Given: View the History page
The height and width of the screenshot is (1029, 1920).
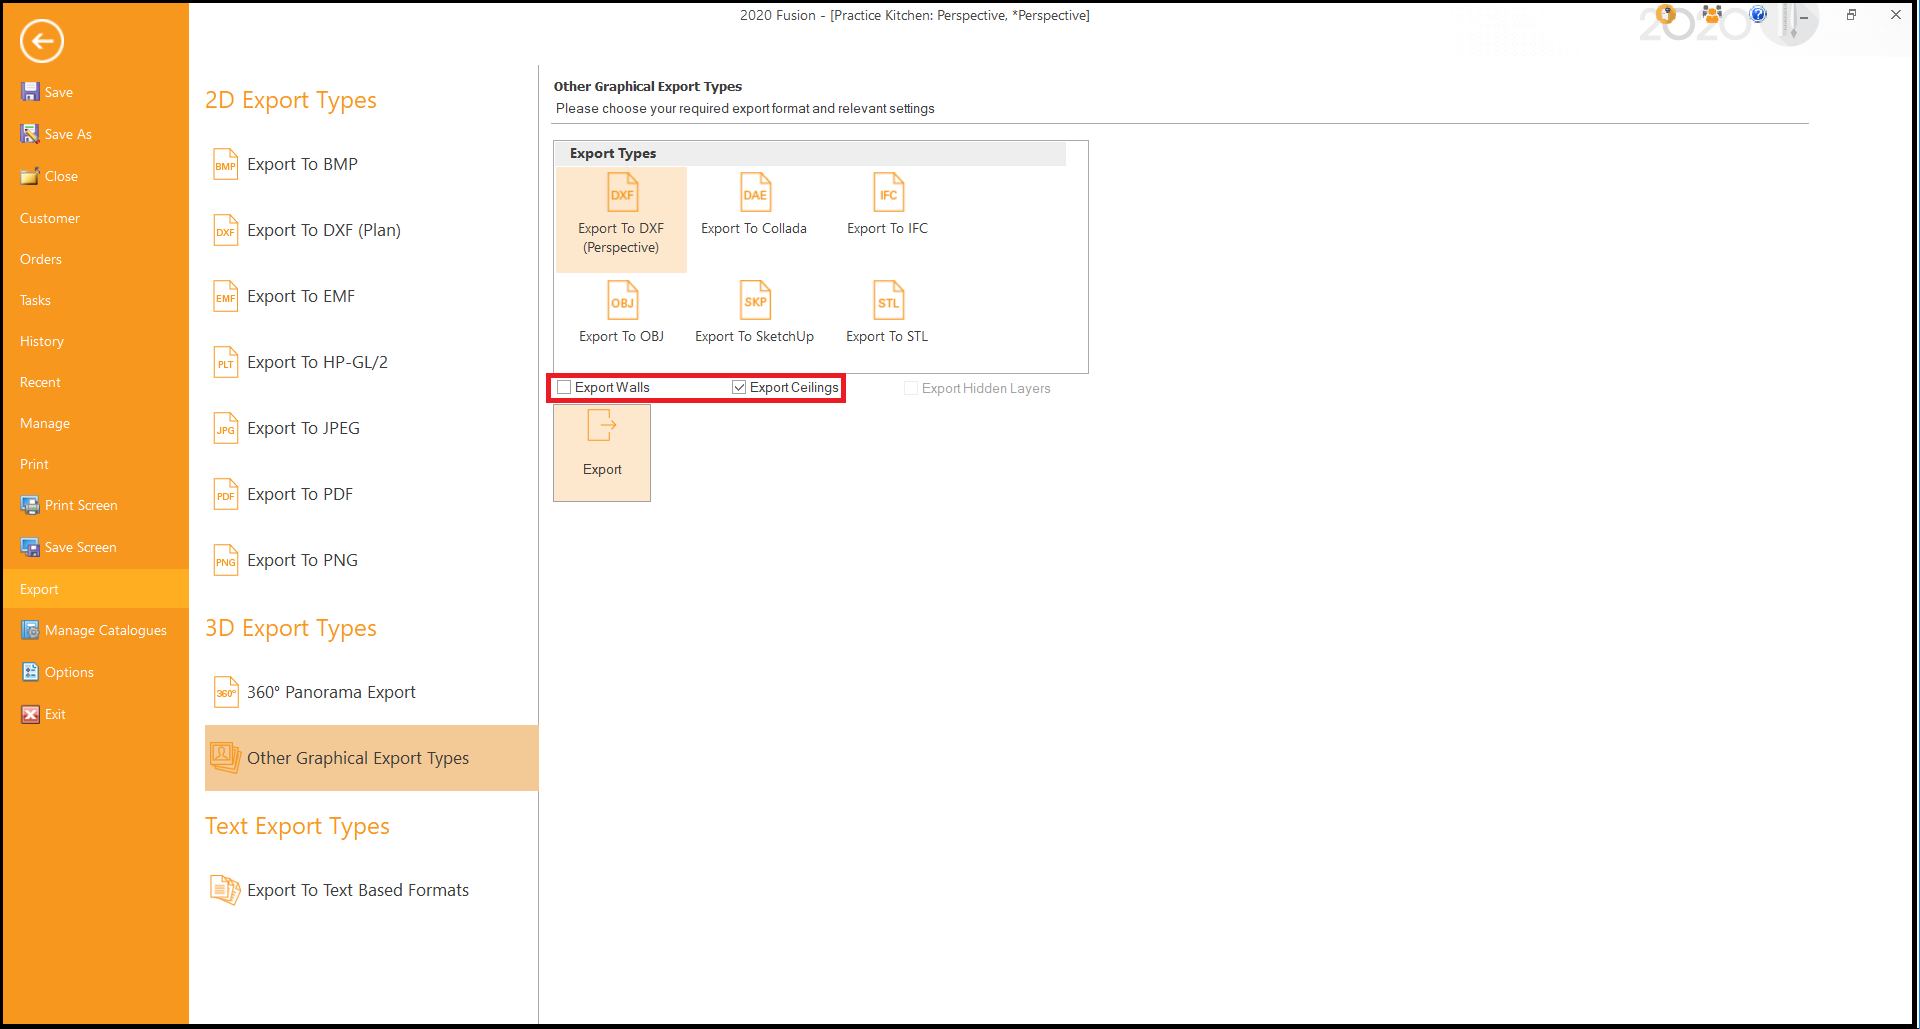Looking at the screenshot, I should point(42,341).
